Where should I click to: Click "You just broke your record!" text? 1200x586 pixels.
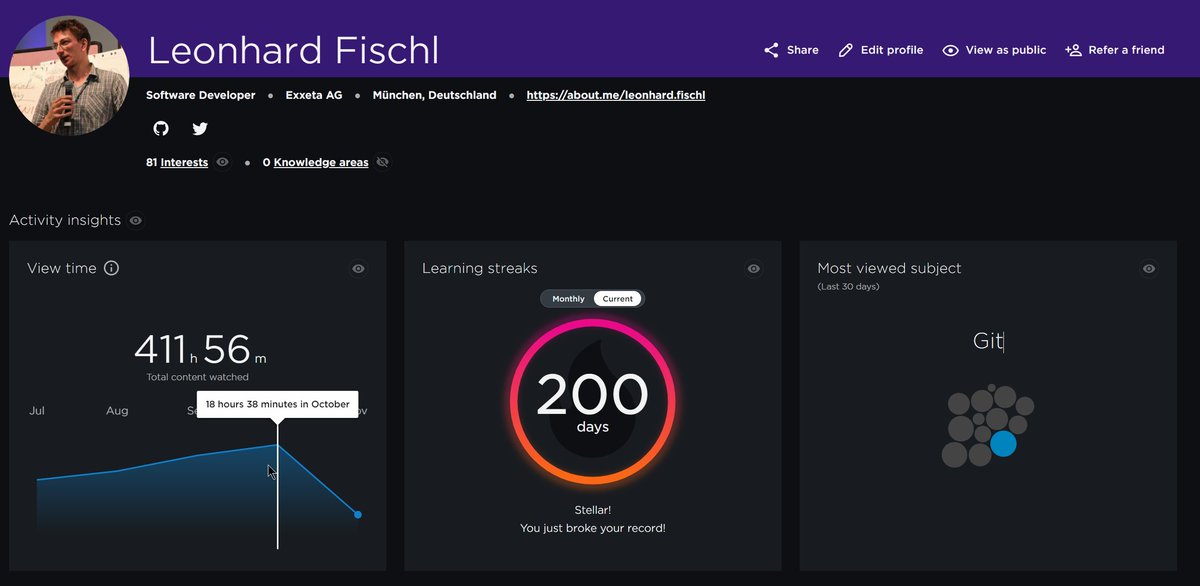(x=593, y=528)
